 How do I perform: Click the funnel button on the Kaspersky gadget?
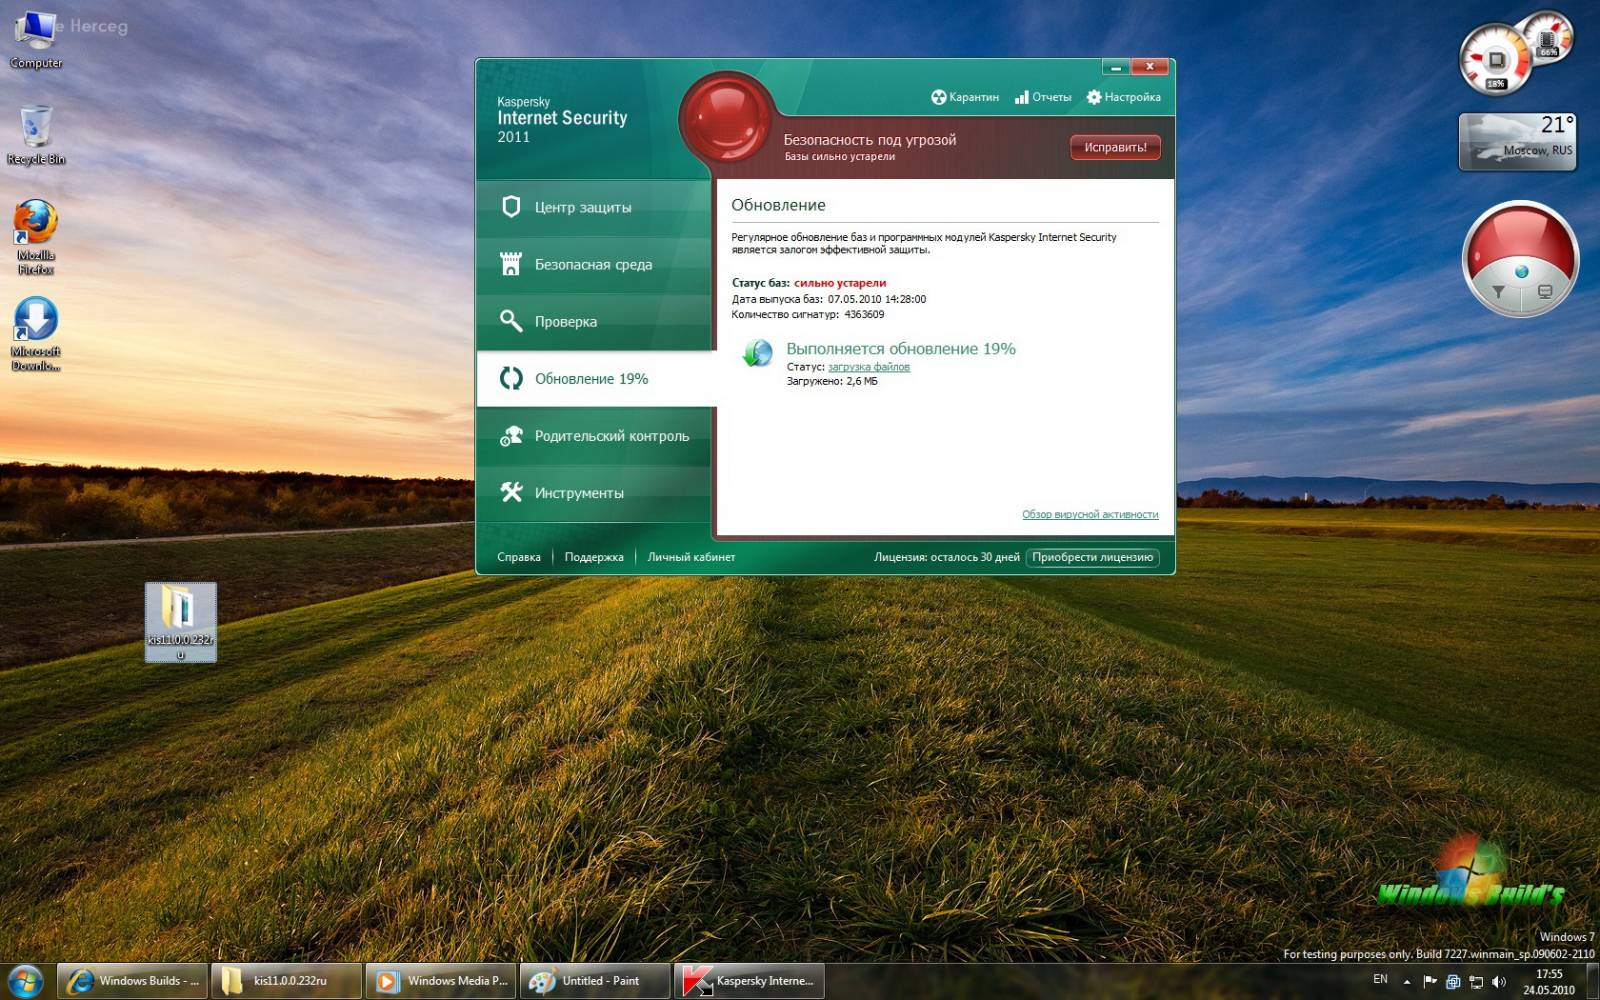coord(1498,292)
